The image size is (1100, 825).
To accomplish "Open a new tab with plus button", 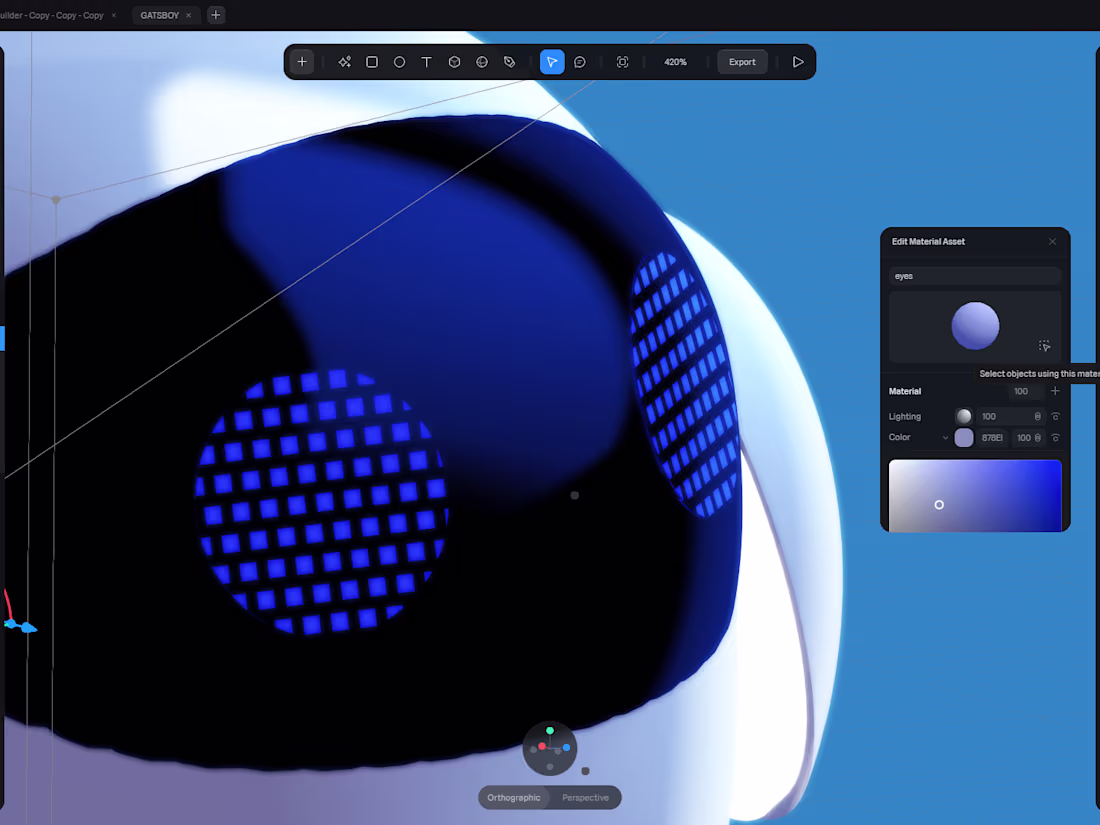I will (215, 15).
